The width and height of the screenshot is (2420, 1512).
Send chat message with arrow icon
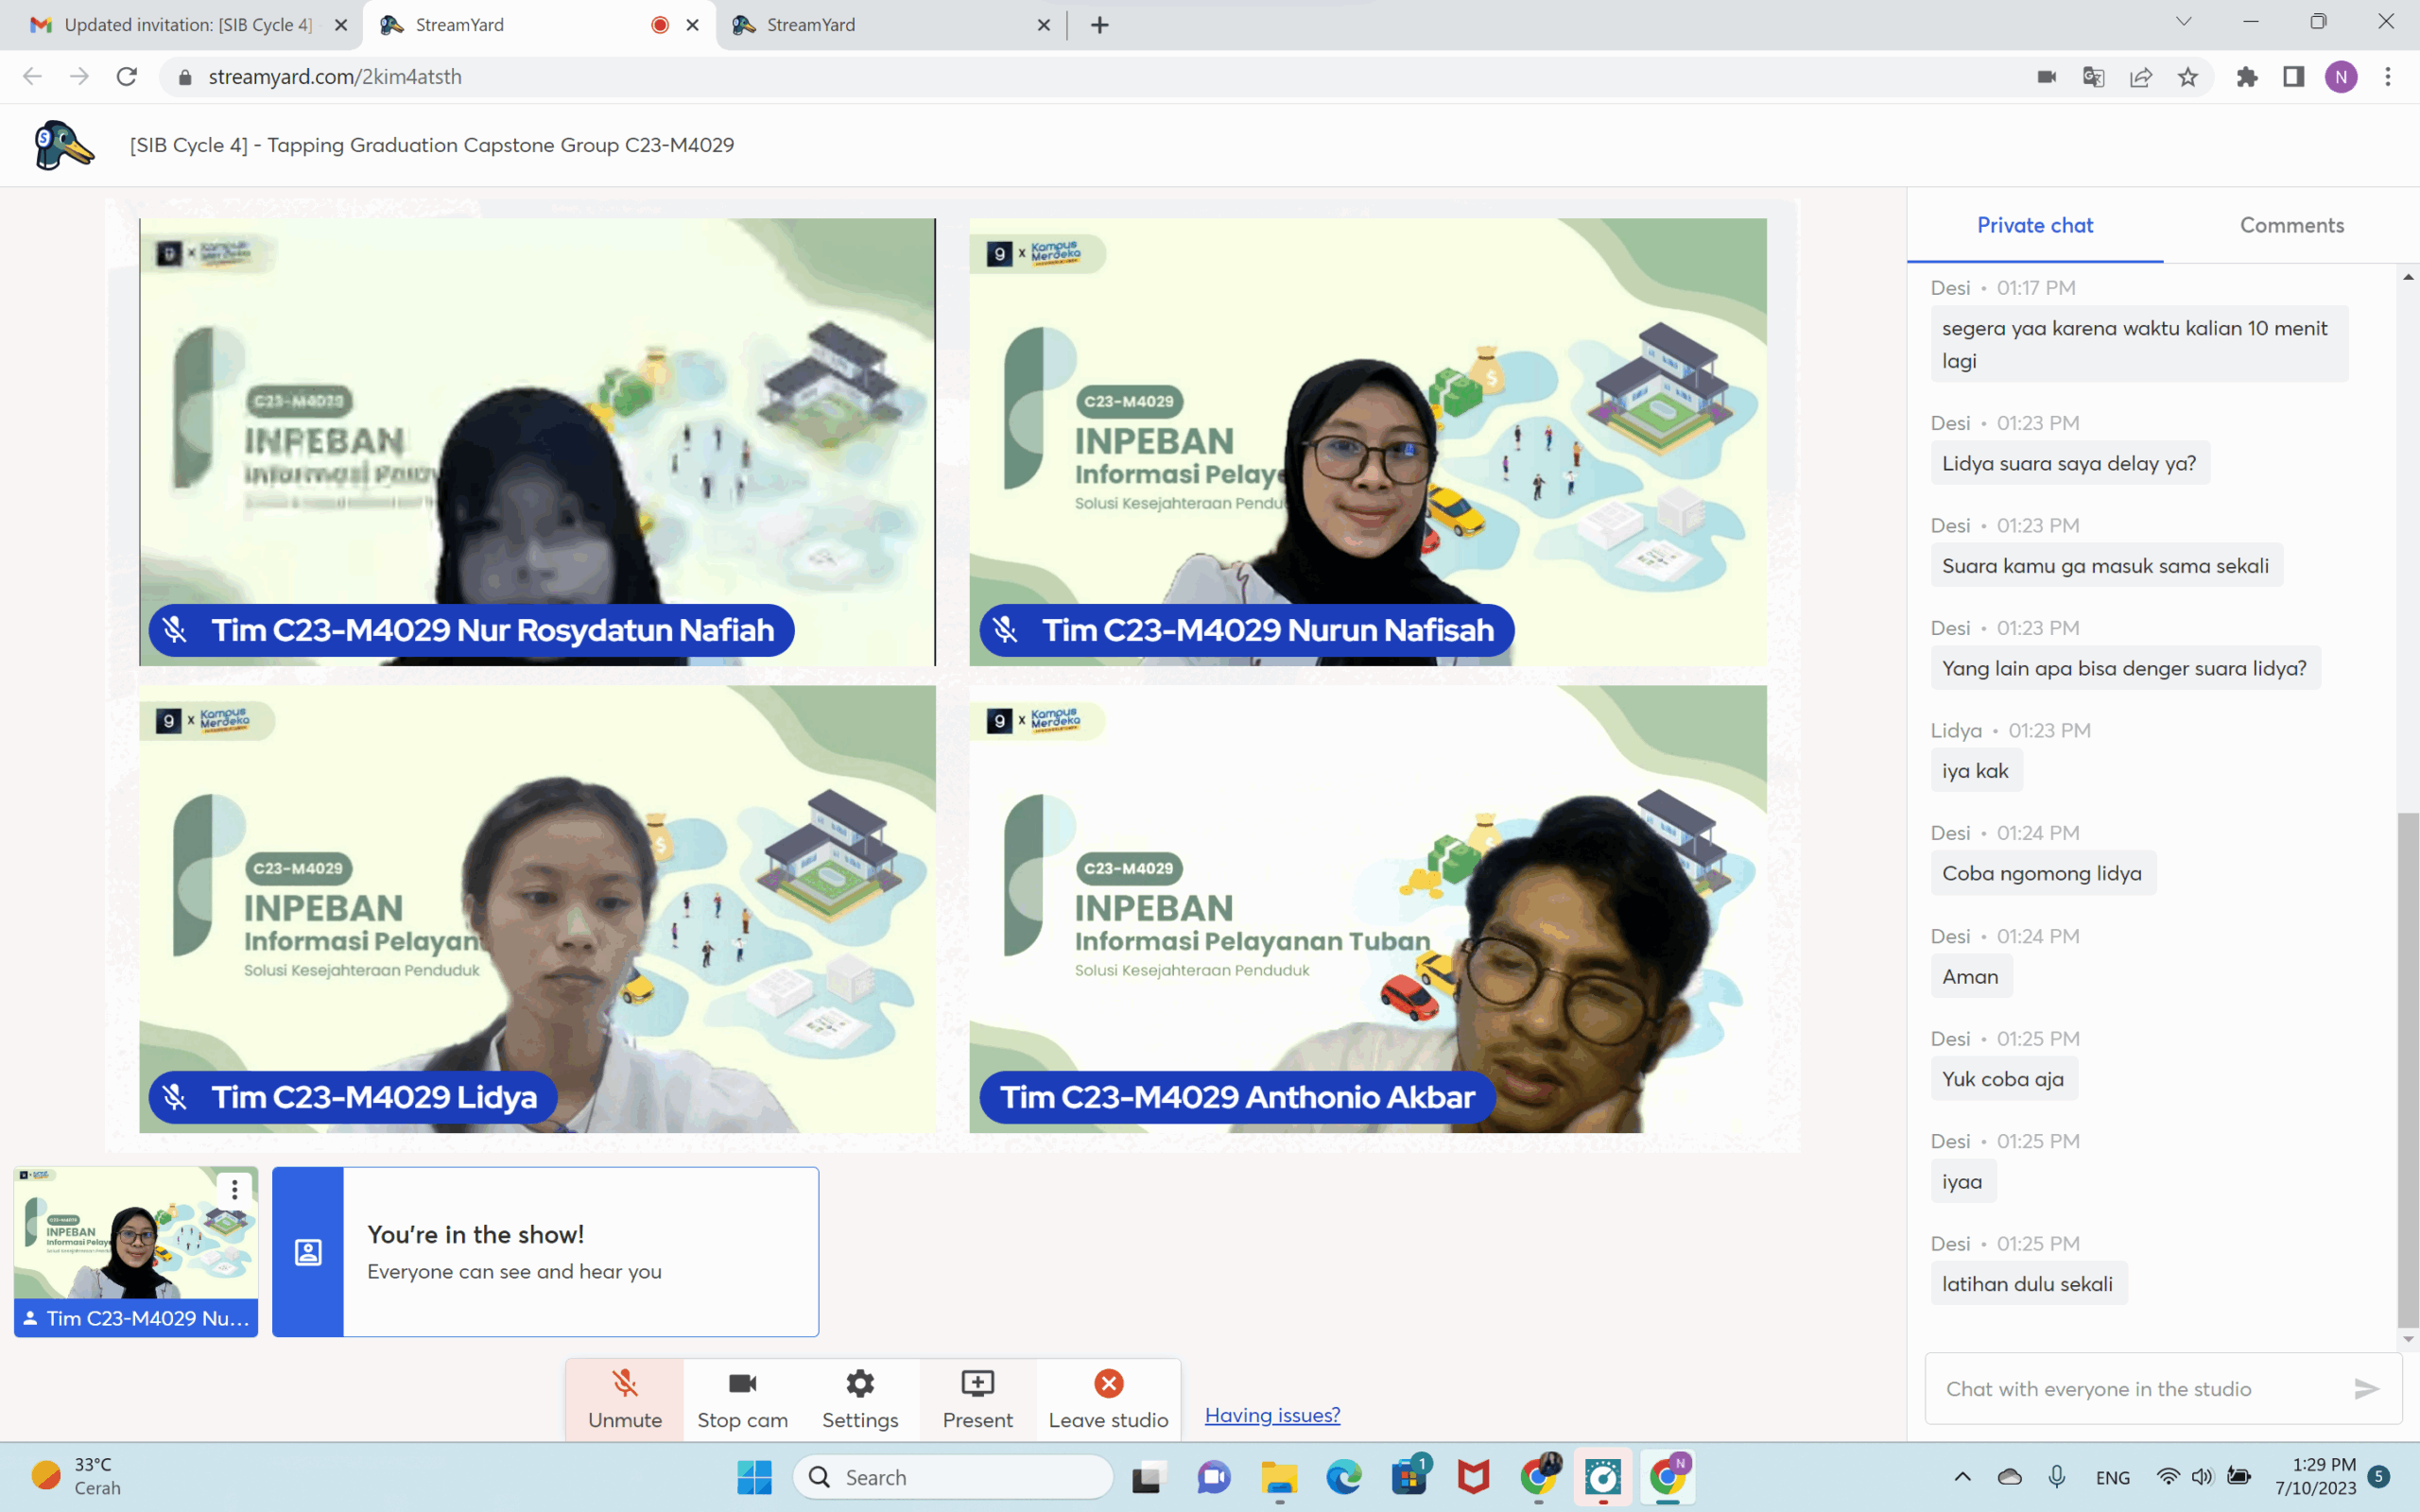2366,1388
